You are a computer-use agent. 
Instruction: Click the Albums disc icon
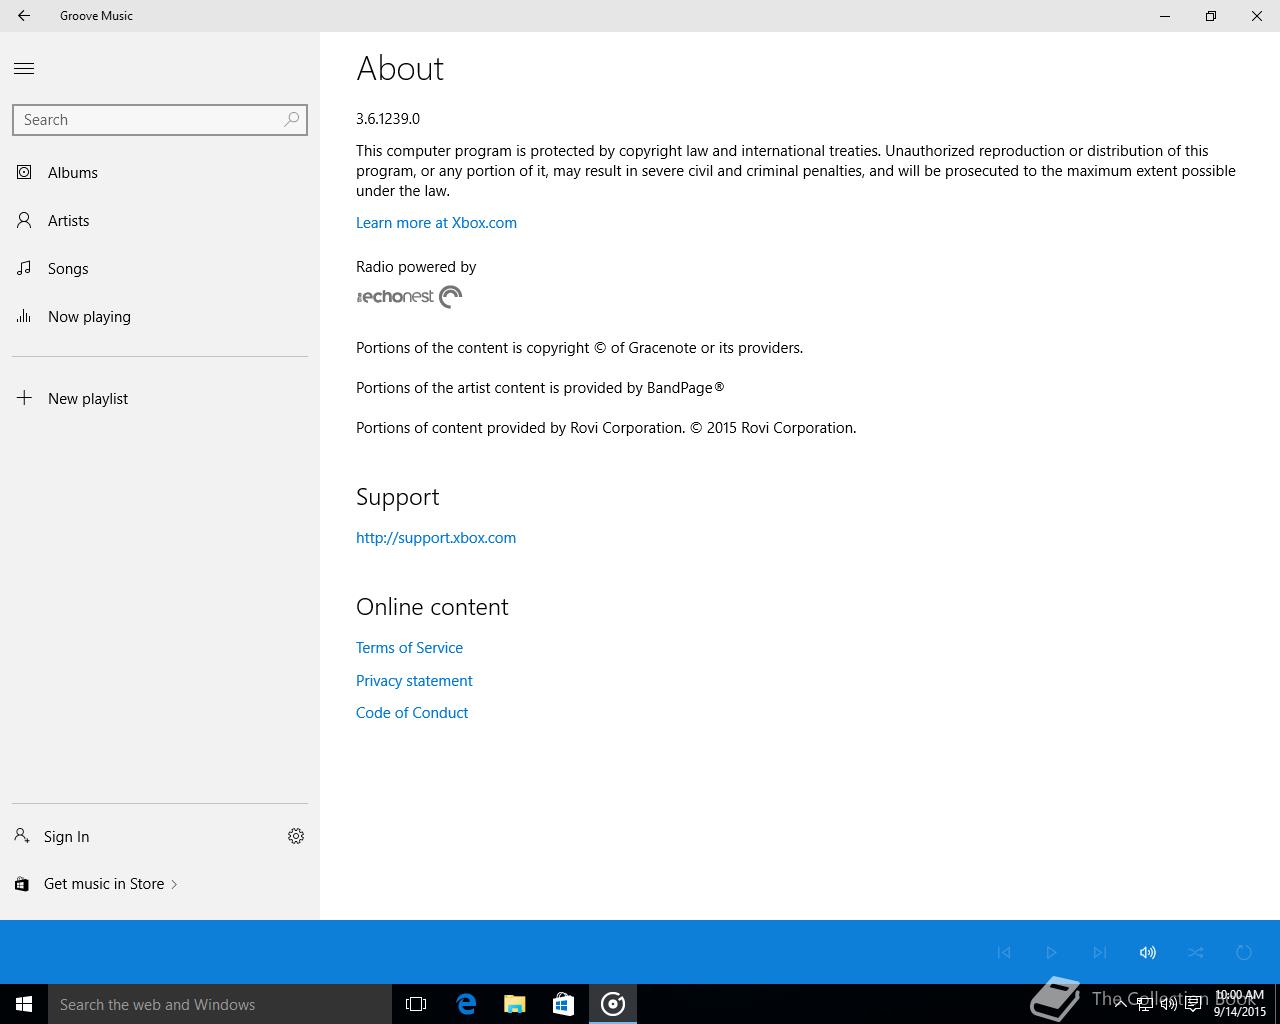(x=24, y=172)
